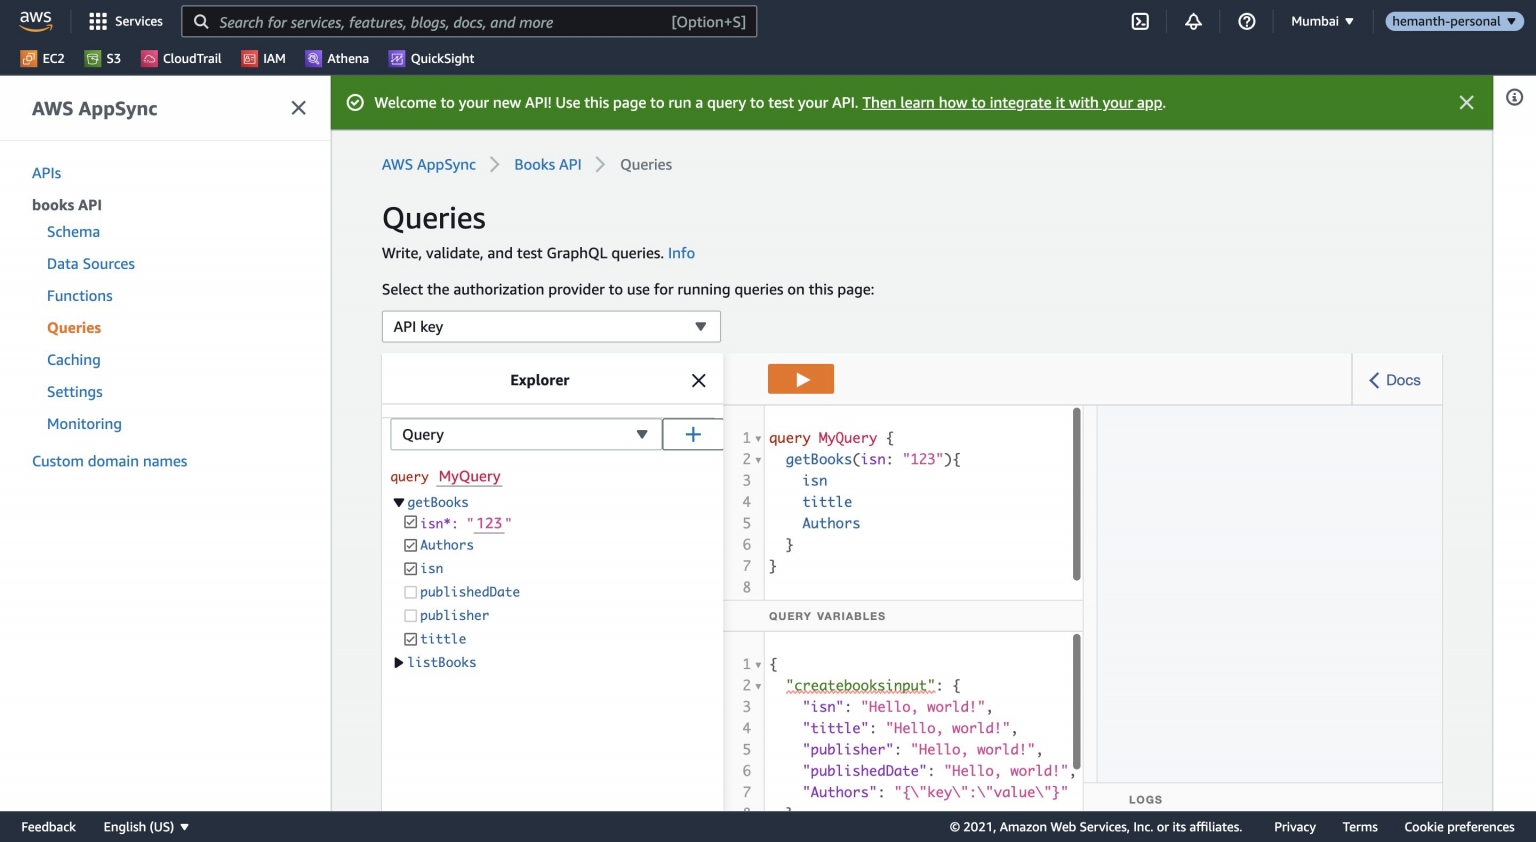Image resolution: width=1536 pixels, height=842 pixels.
Task: Open the S3 favorite shortcut
Action: point(103,58)
